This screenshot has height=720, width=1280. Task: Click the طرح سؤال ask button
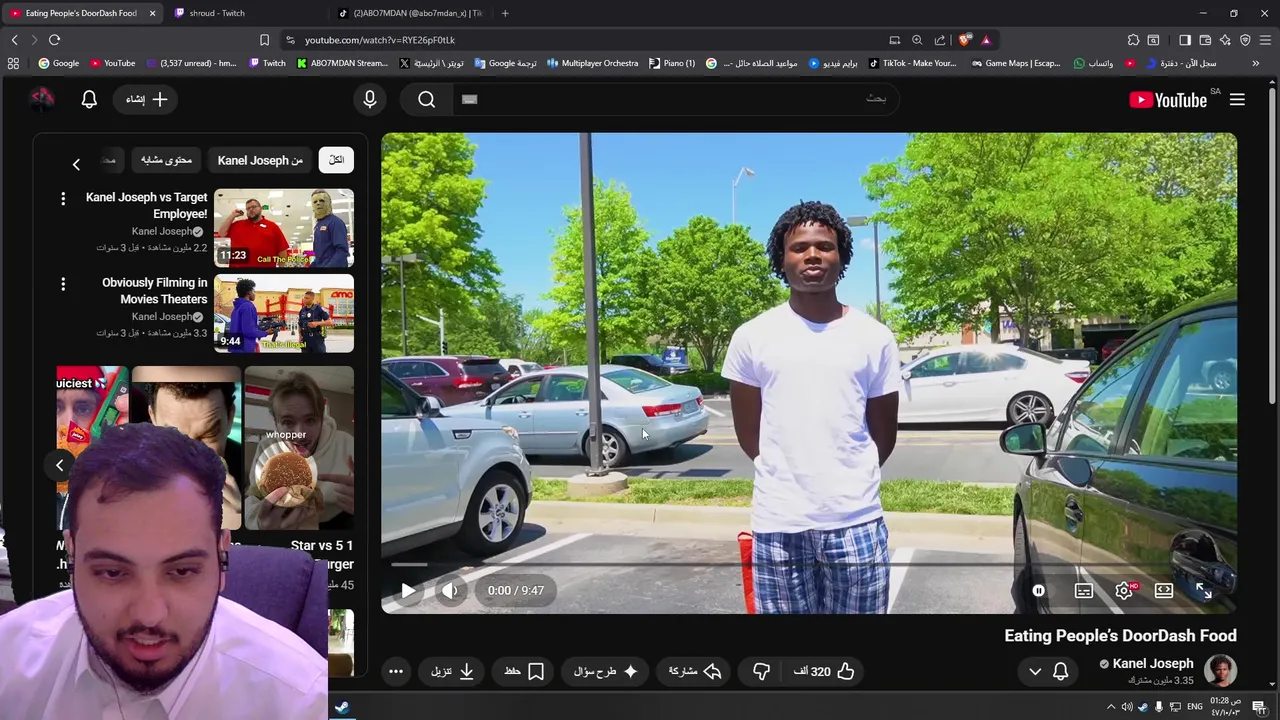coord(606,672)
